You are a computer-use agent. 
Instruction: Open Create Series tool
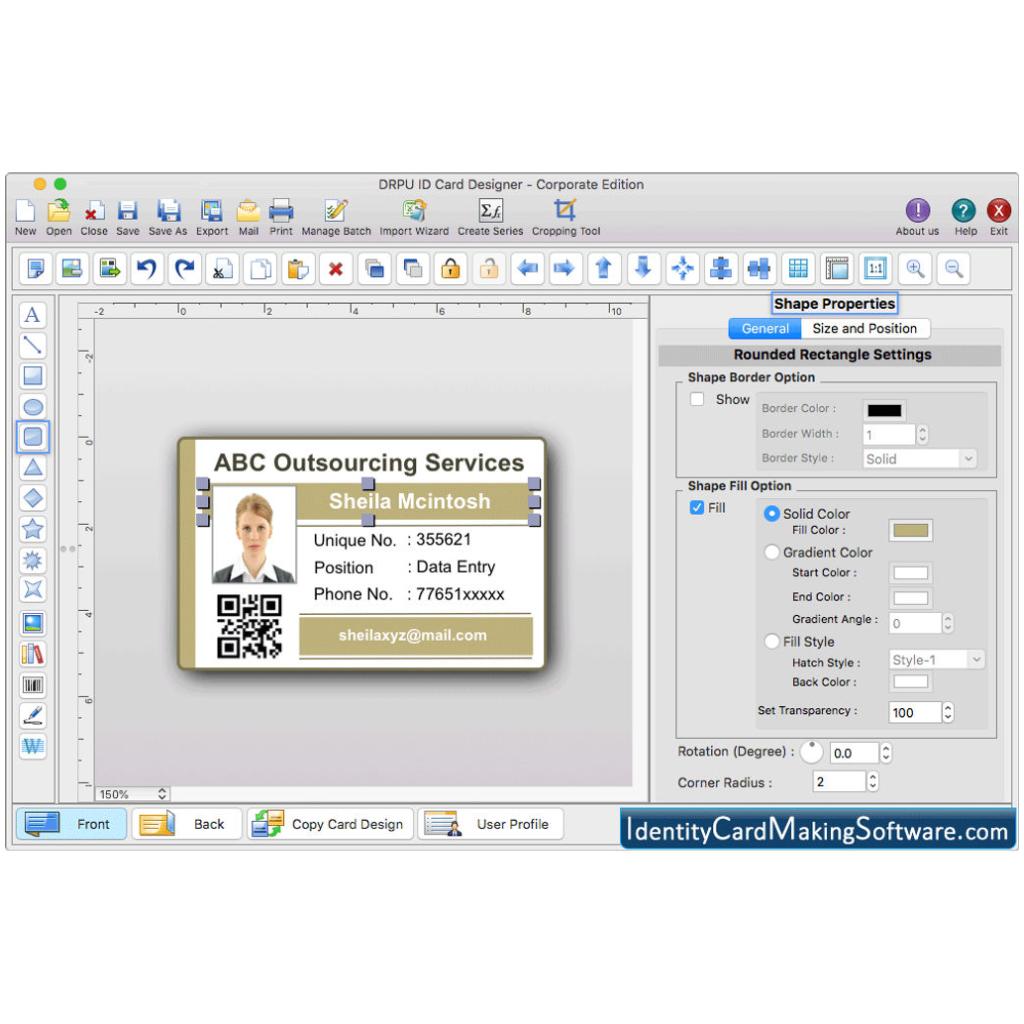[489, 213]
